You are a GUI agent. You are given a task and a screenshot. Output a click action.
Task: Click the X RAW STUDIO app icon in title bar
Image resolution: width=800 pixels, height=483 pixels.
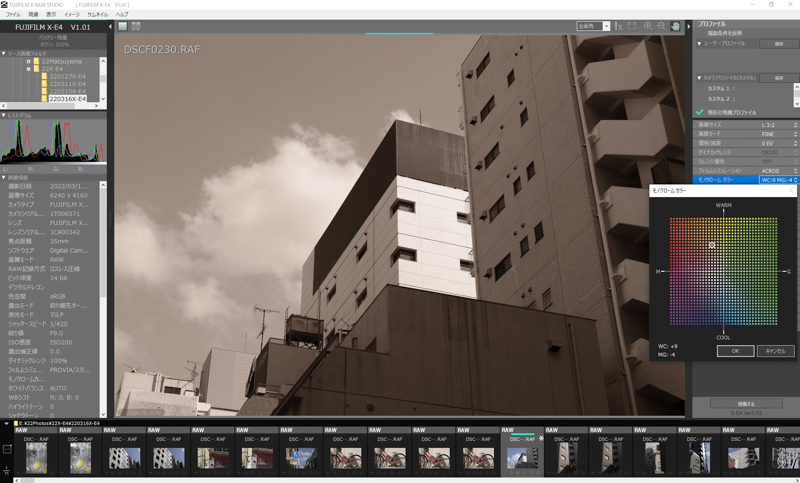click(4, 5)
